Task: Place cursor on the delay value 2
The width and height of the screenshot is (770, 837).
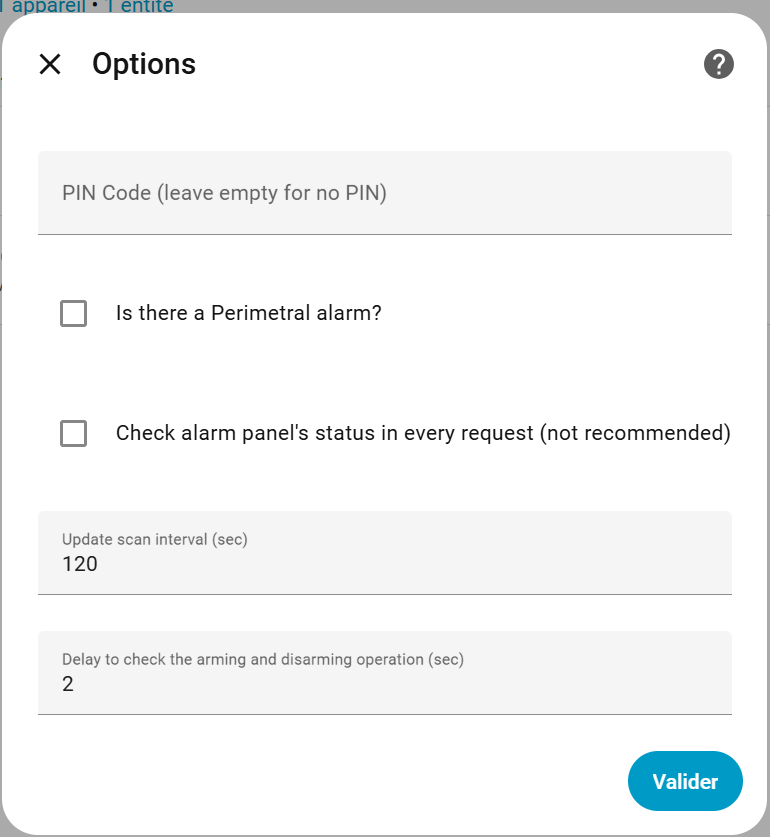Action: pos(68,685)
